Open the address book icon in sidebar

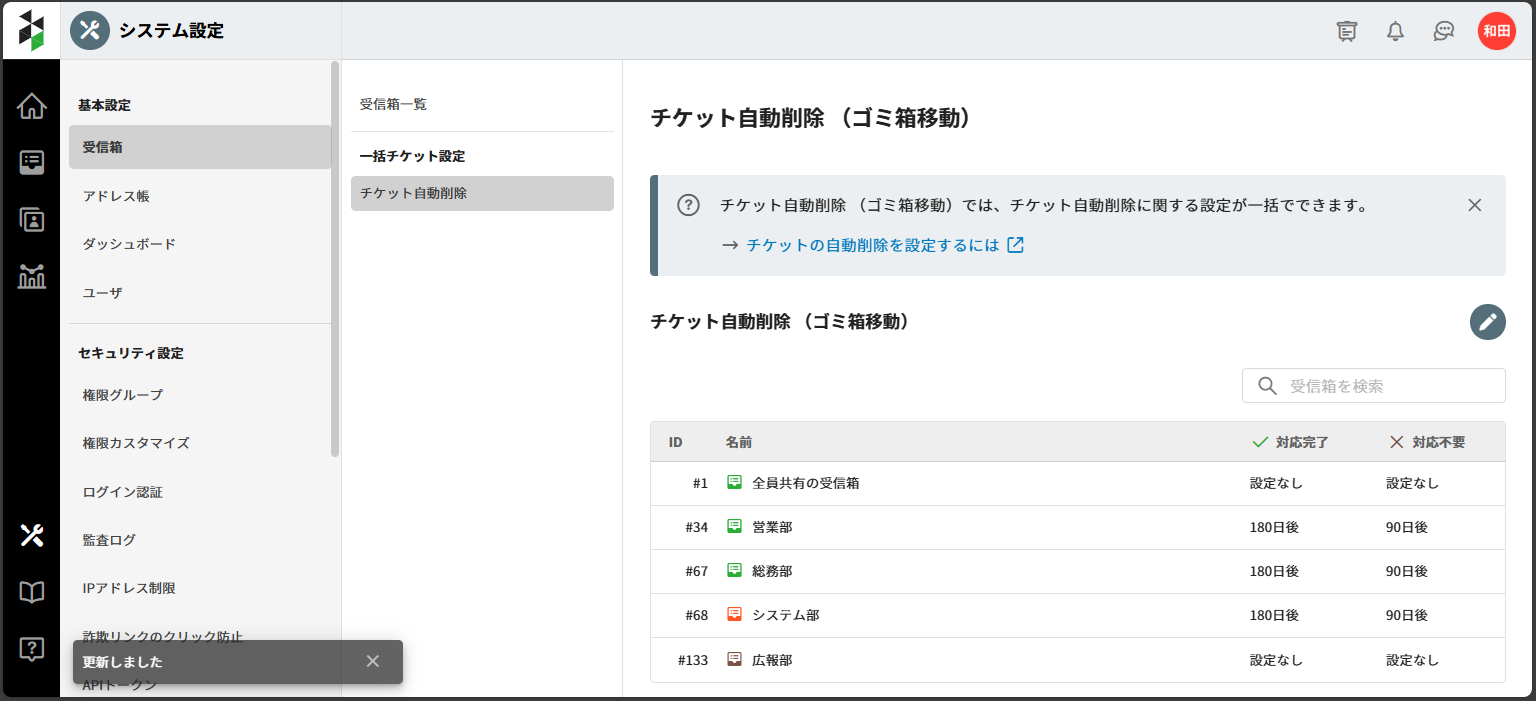coord(31,220)
